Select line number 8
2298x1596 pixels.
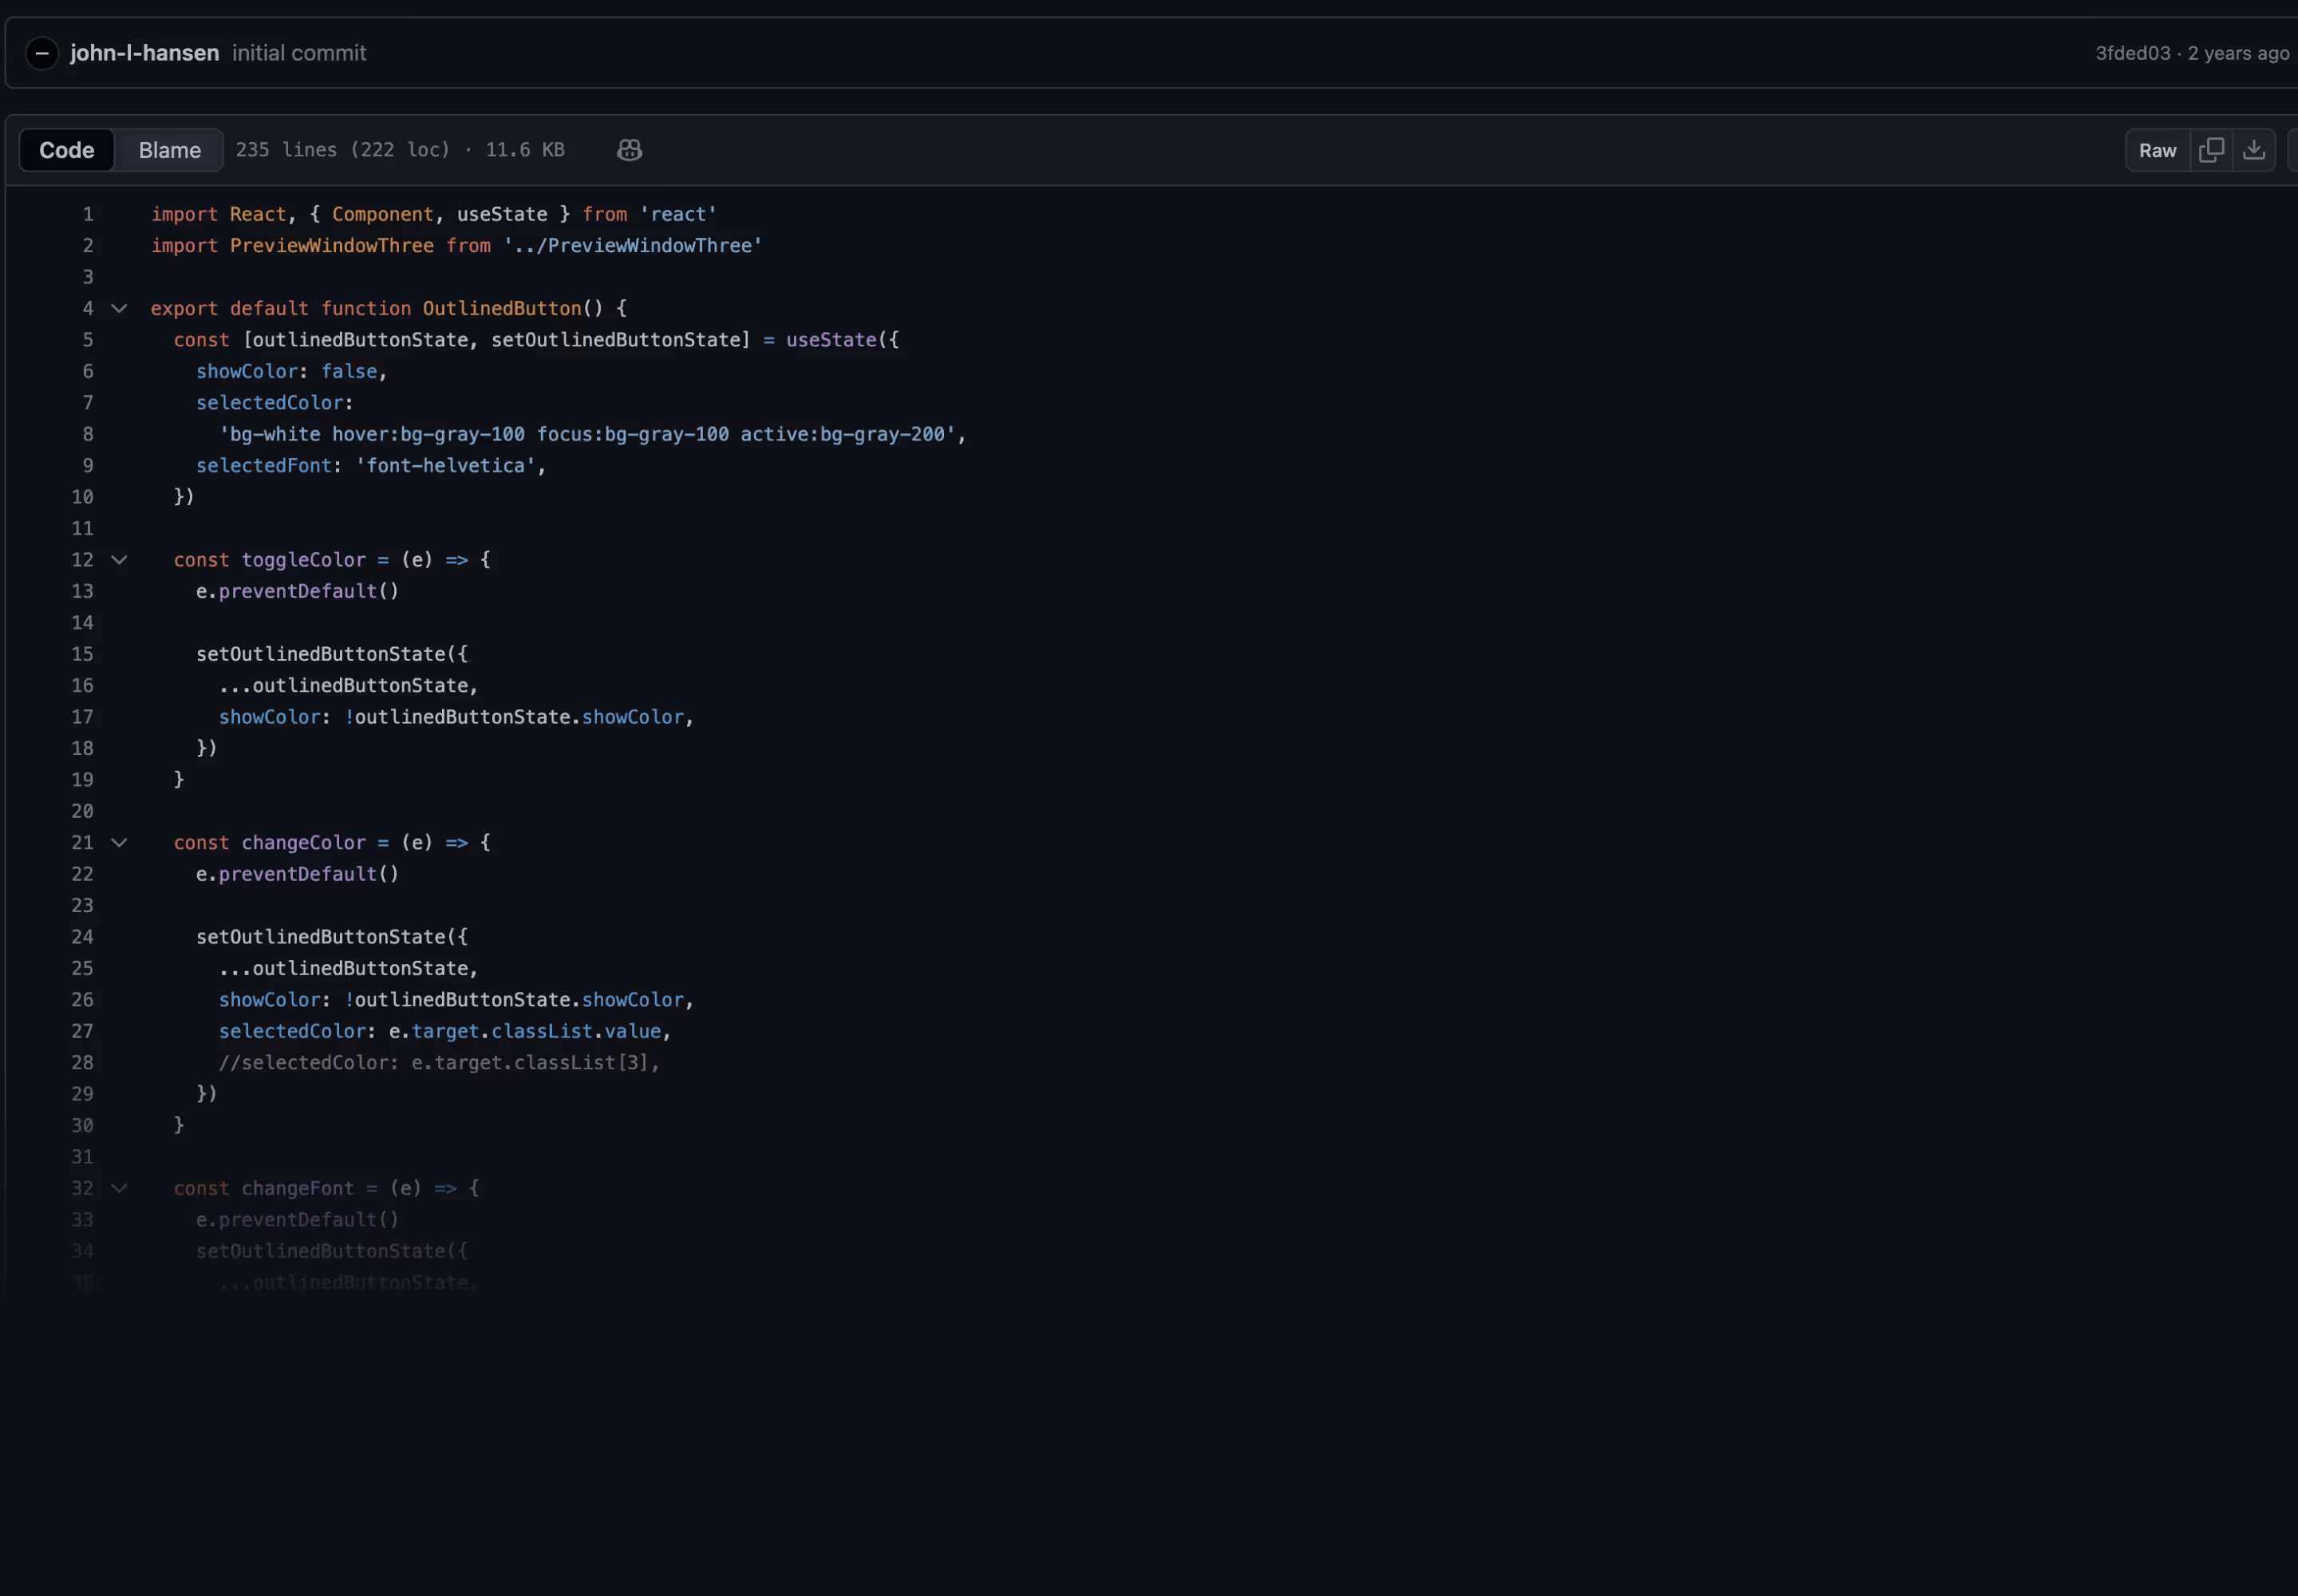(x=87, y=433)
